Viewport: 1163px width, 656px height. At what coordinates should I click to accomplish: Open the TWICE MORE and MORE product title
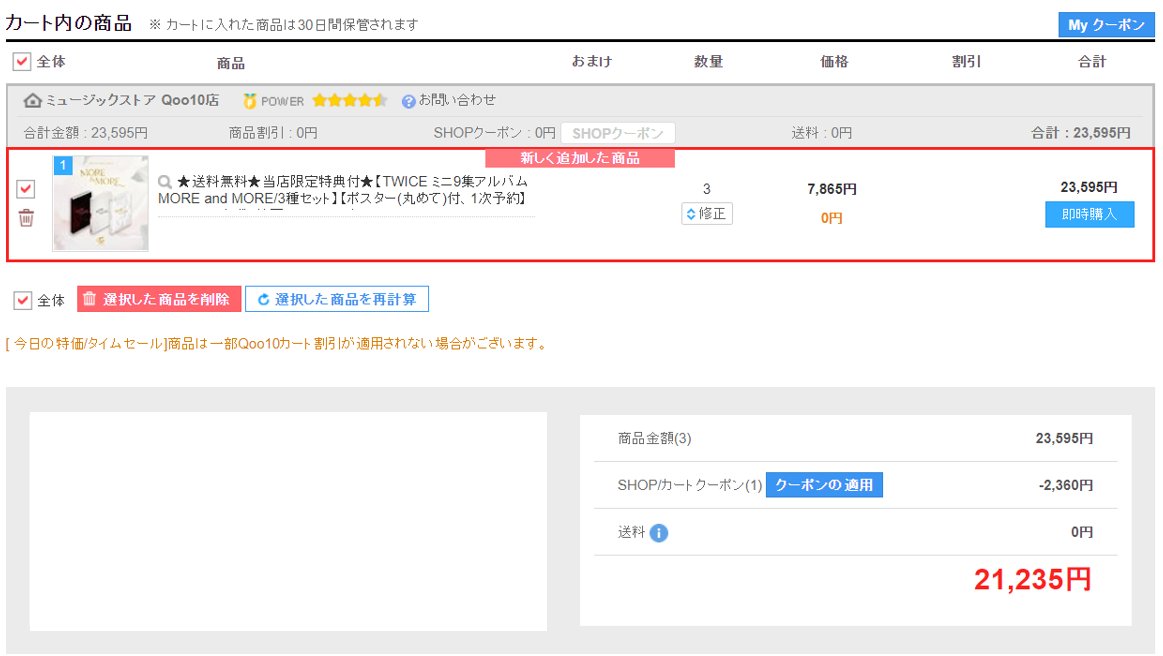point(343,190)
